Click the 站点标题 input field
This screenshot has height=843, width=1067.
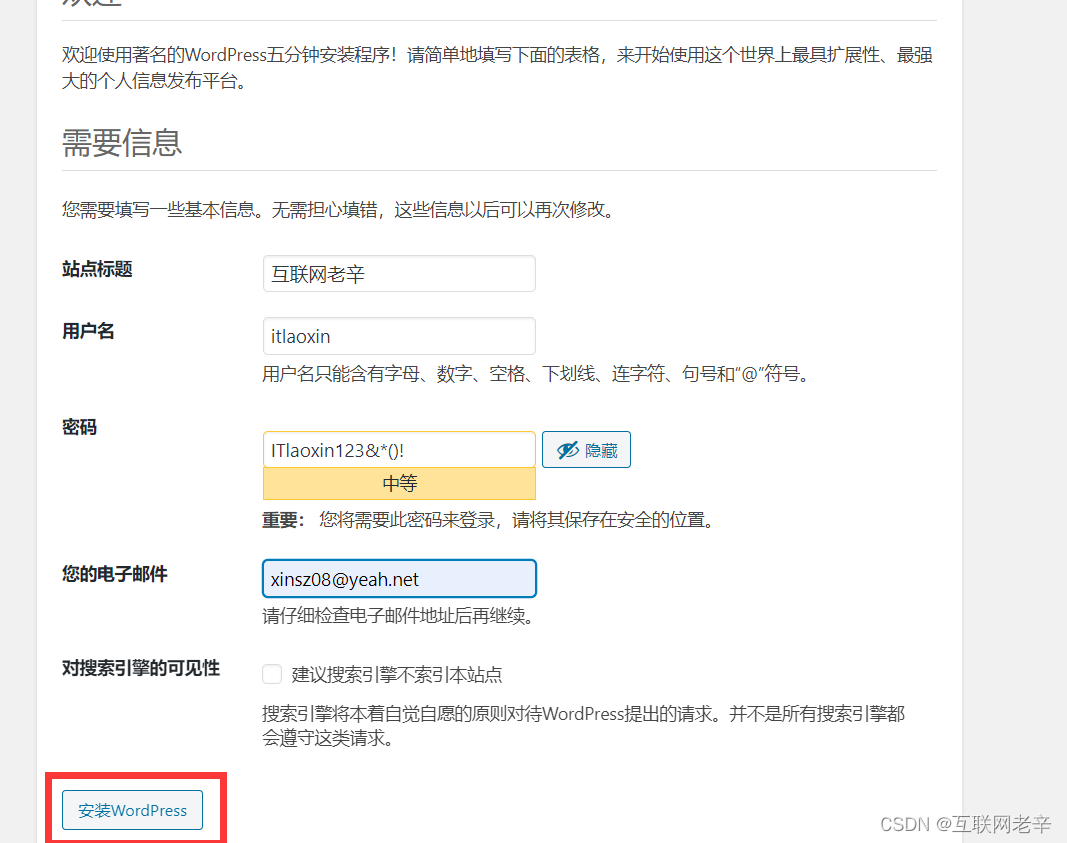(399, 274)
